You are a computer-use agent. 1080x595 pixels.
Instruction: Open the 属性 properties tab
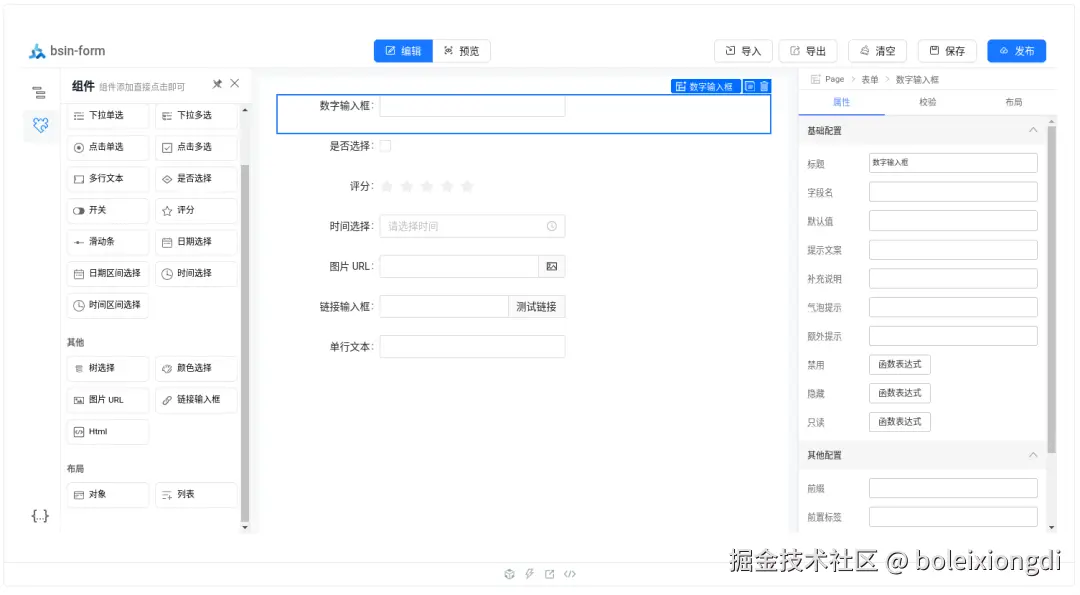842,102
